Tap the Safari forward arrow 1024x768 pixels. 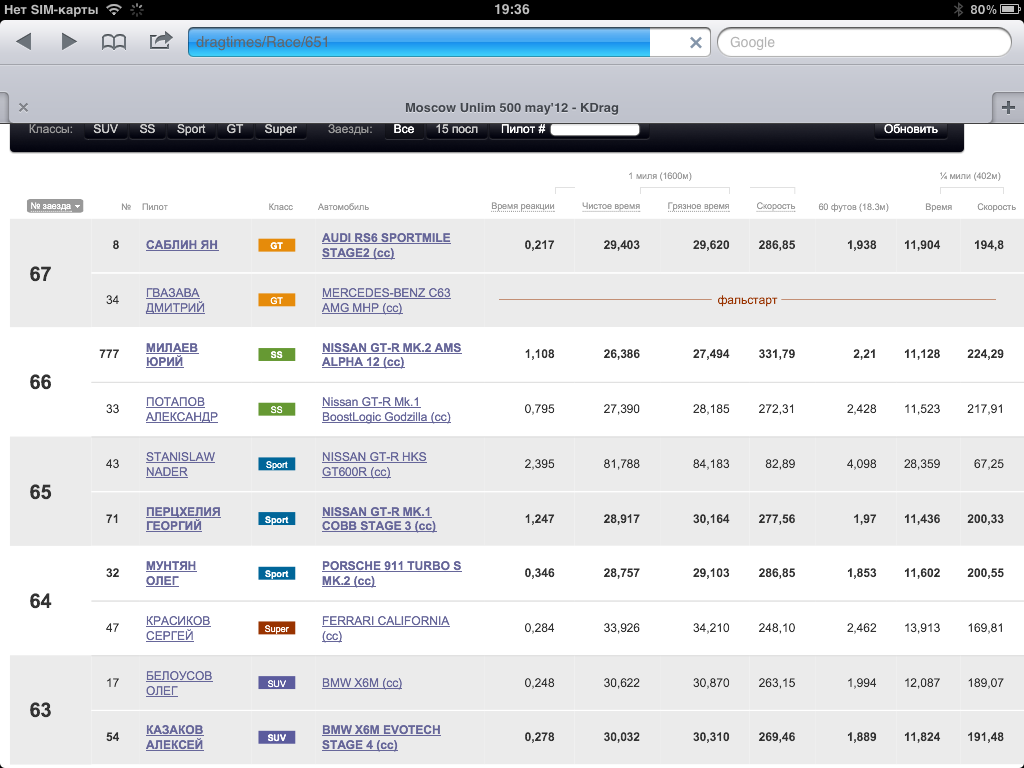click(x=69, y=42)
